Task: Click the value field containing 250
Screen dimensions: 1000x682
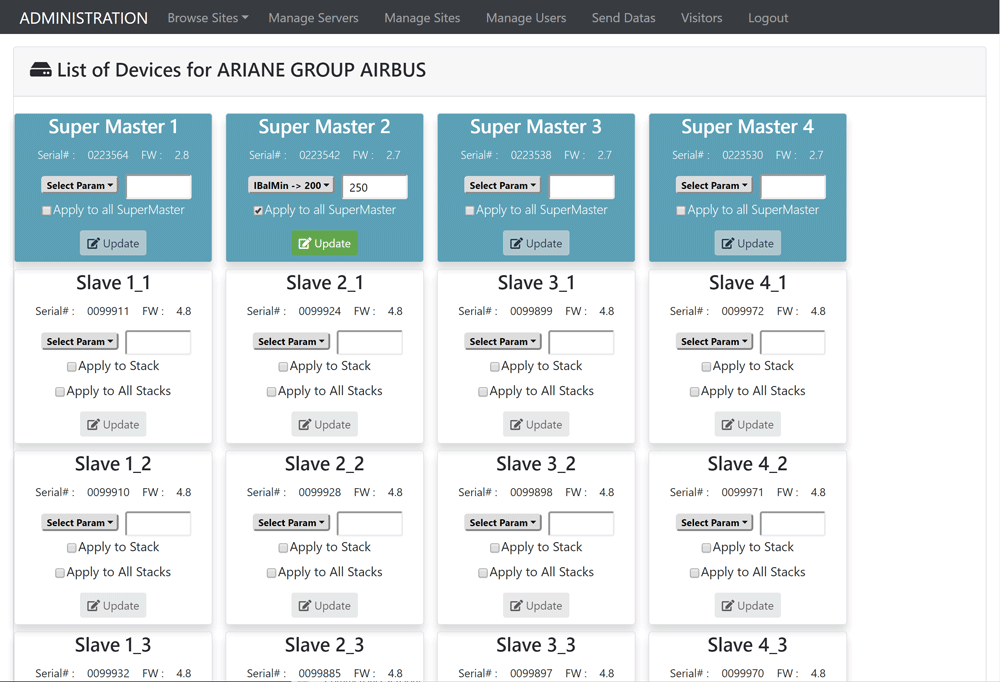Action: 374,187
